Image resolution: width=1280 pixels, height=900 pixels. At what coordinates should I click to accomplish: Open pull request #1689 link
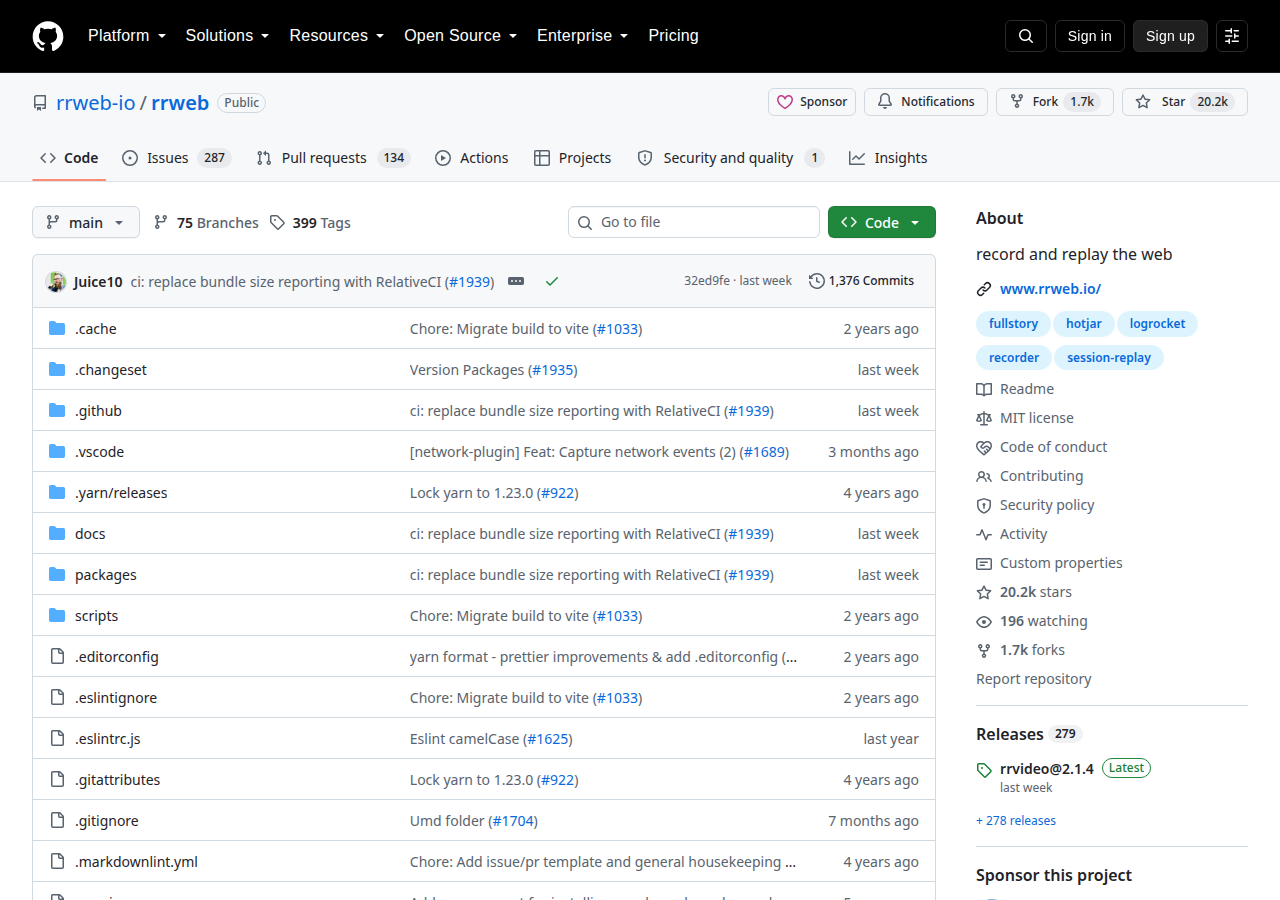click(764, 452)
